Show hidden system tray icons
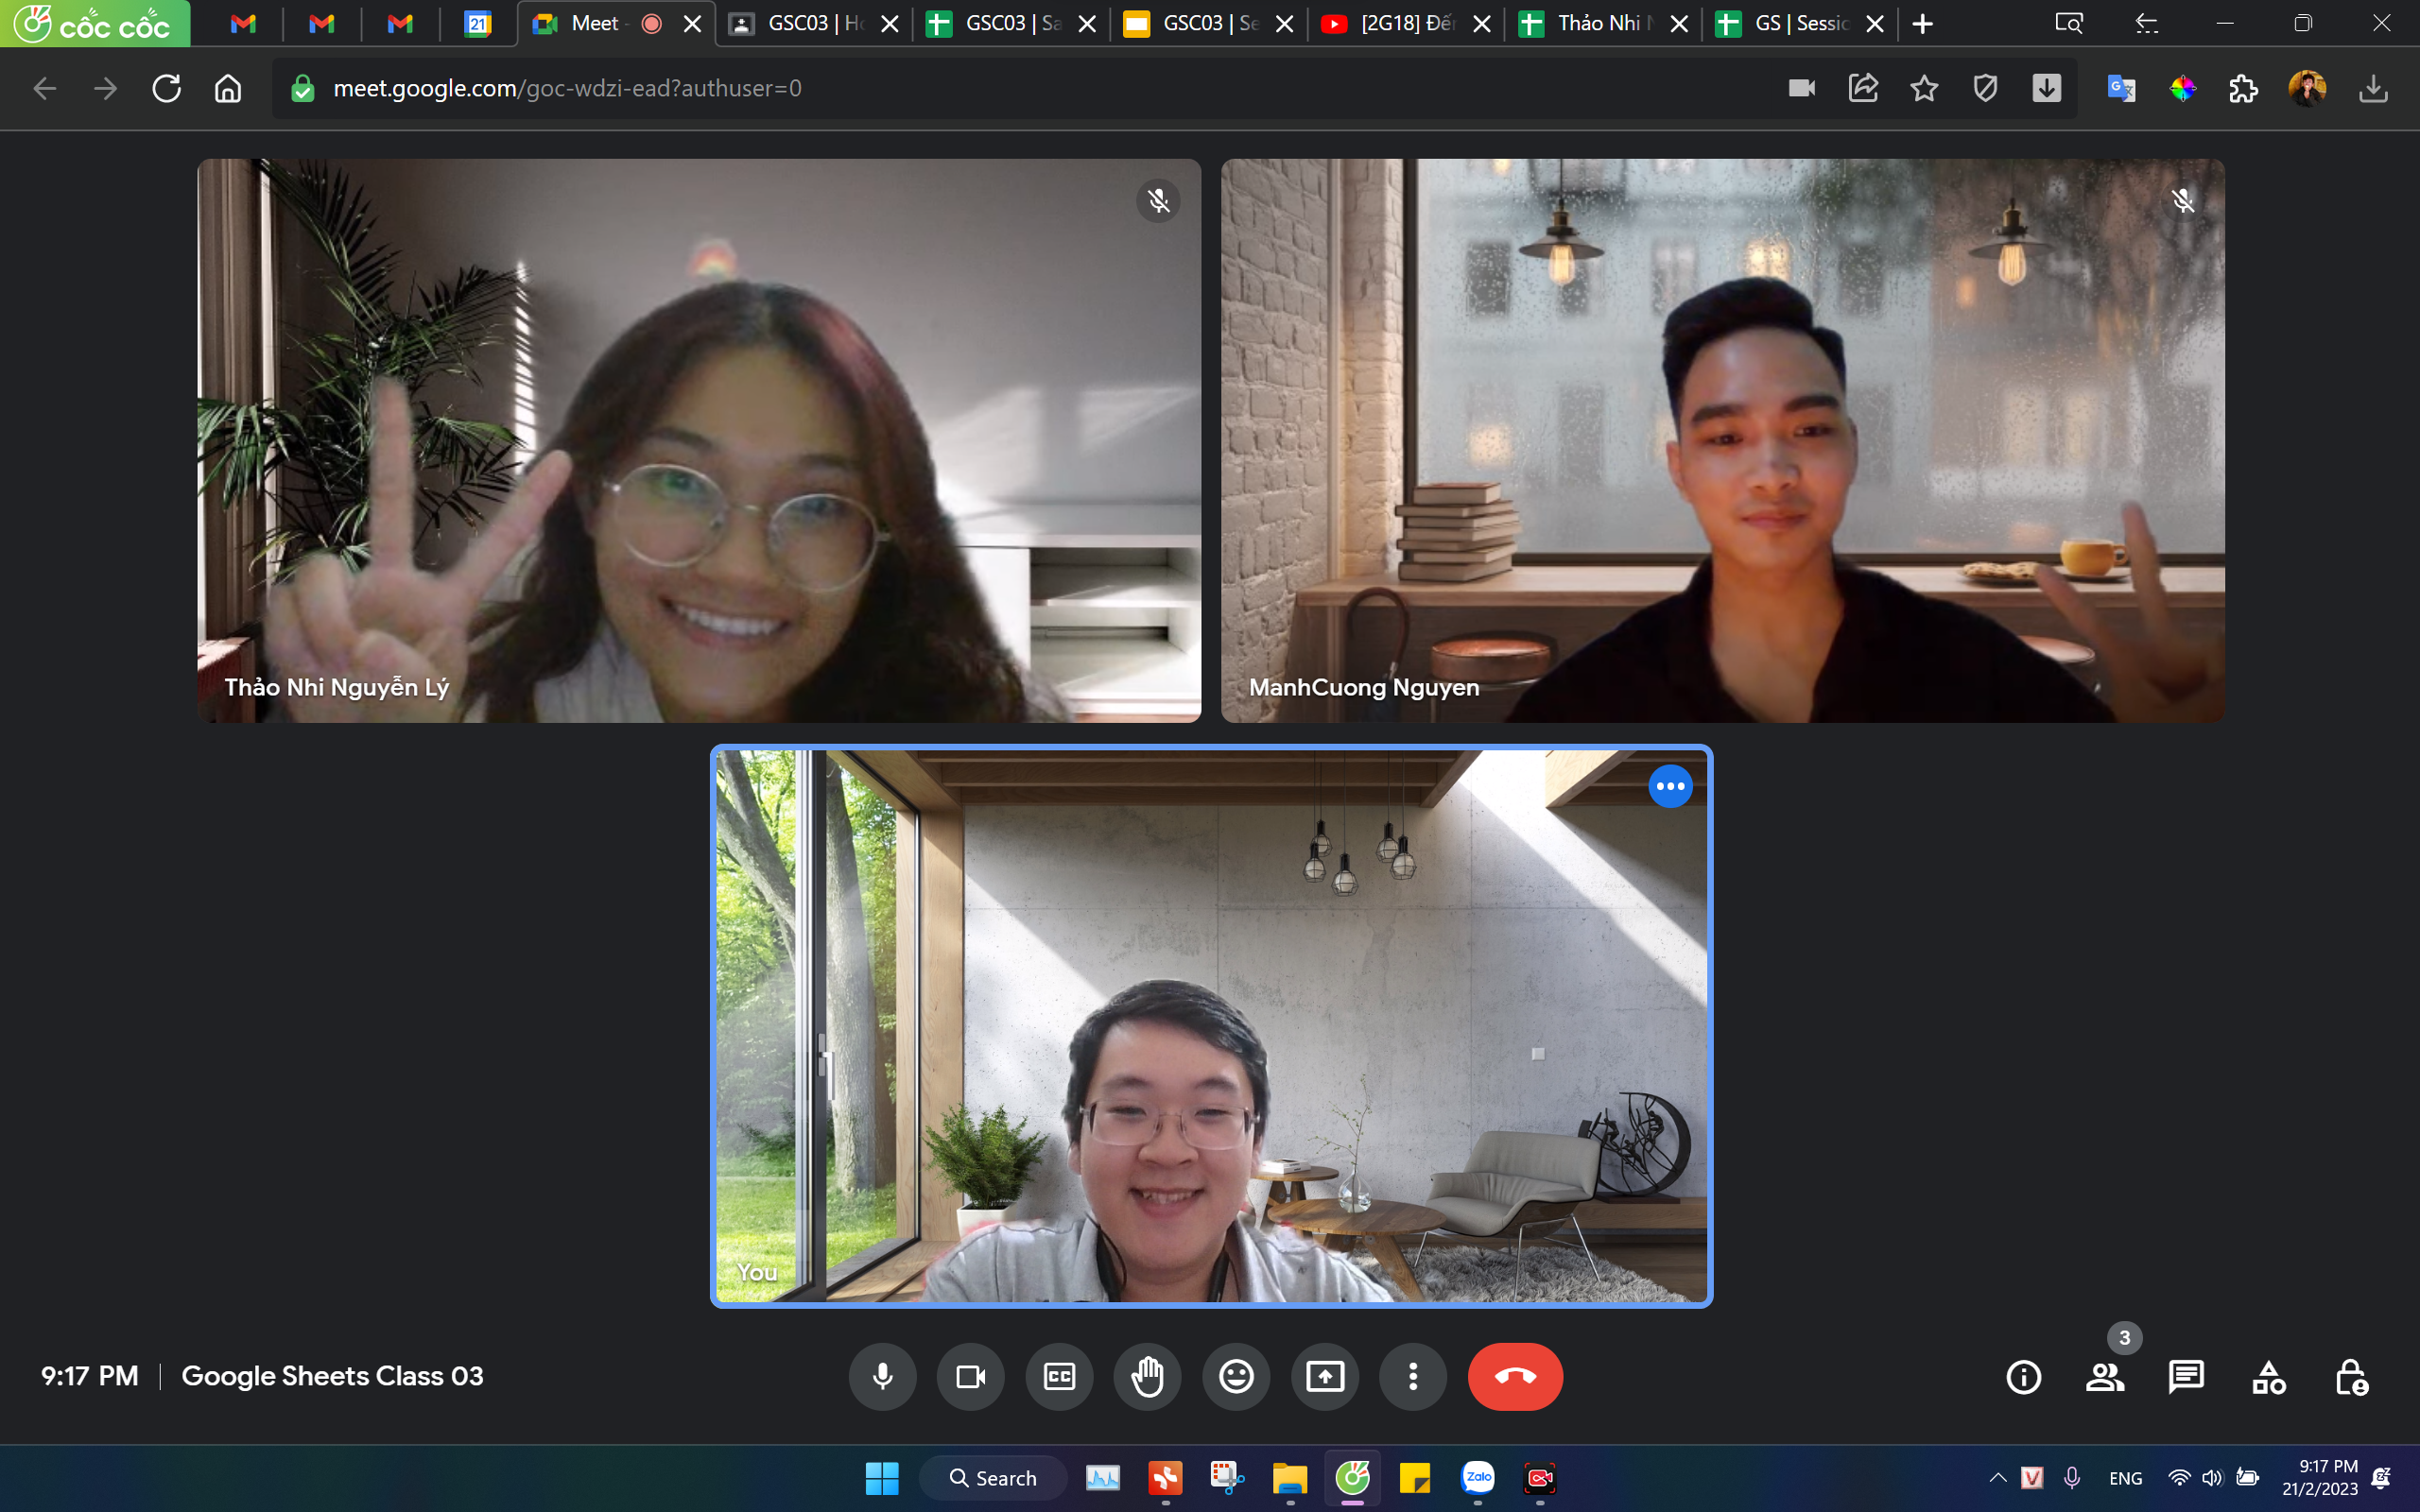2420x1512 pixels. coord(1997,1478)
